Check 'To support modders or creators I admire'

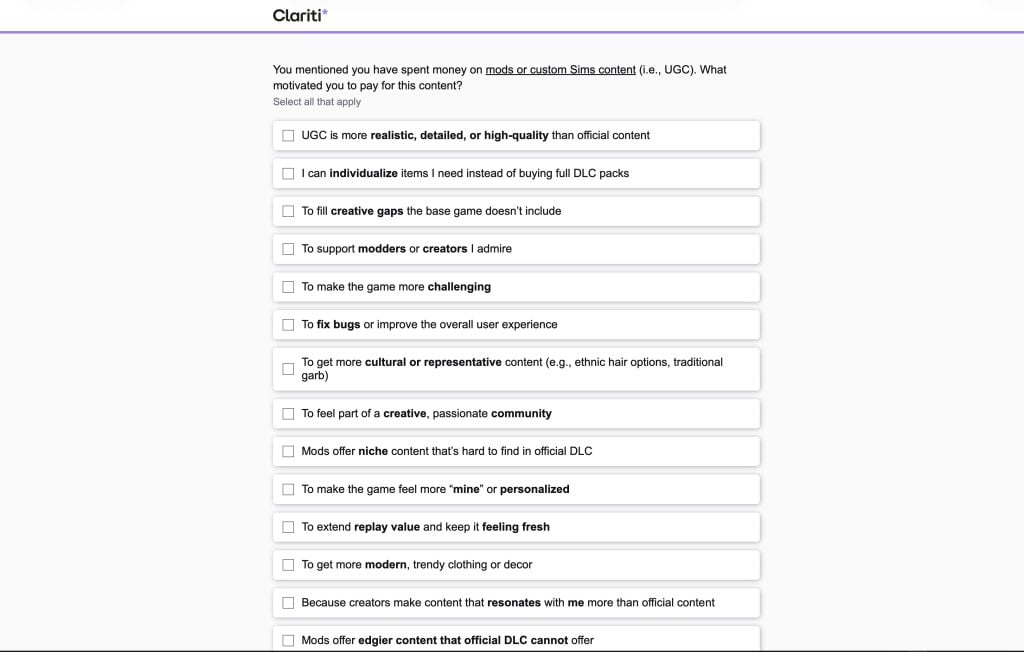pos(289,249)
